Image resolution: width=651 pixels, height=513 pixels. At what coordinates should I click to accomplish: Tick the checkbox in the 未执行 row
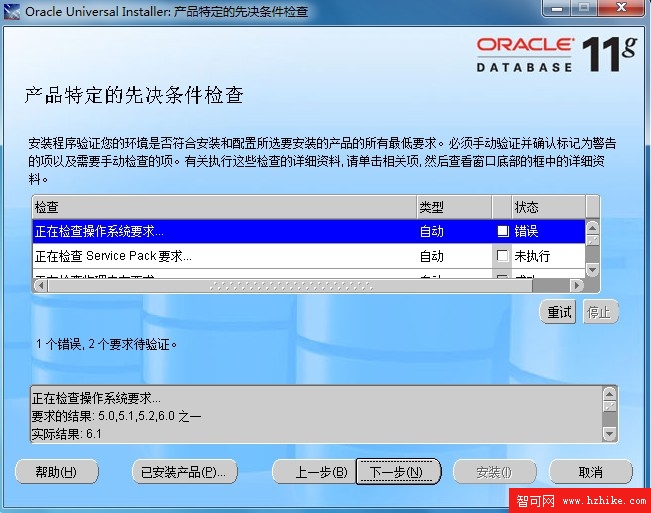coord(502,256)
